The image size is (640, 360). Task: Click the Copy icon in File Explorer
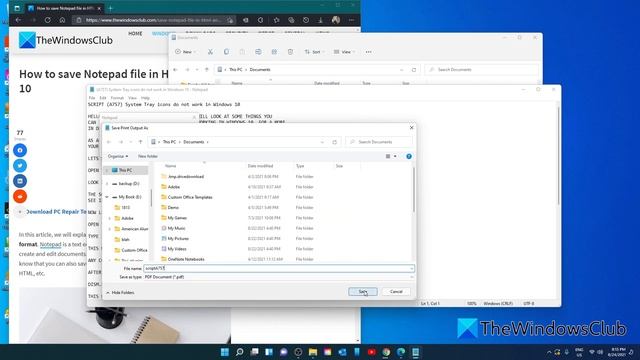click(x=226, y=52)
